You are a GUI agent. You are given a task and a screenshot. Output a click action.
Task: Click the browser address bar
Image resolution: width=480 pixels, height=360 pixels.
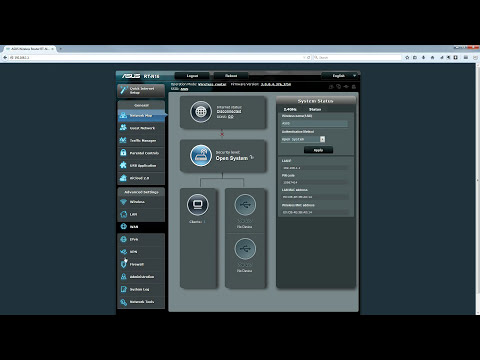click(157, 58)
